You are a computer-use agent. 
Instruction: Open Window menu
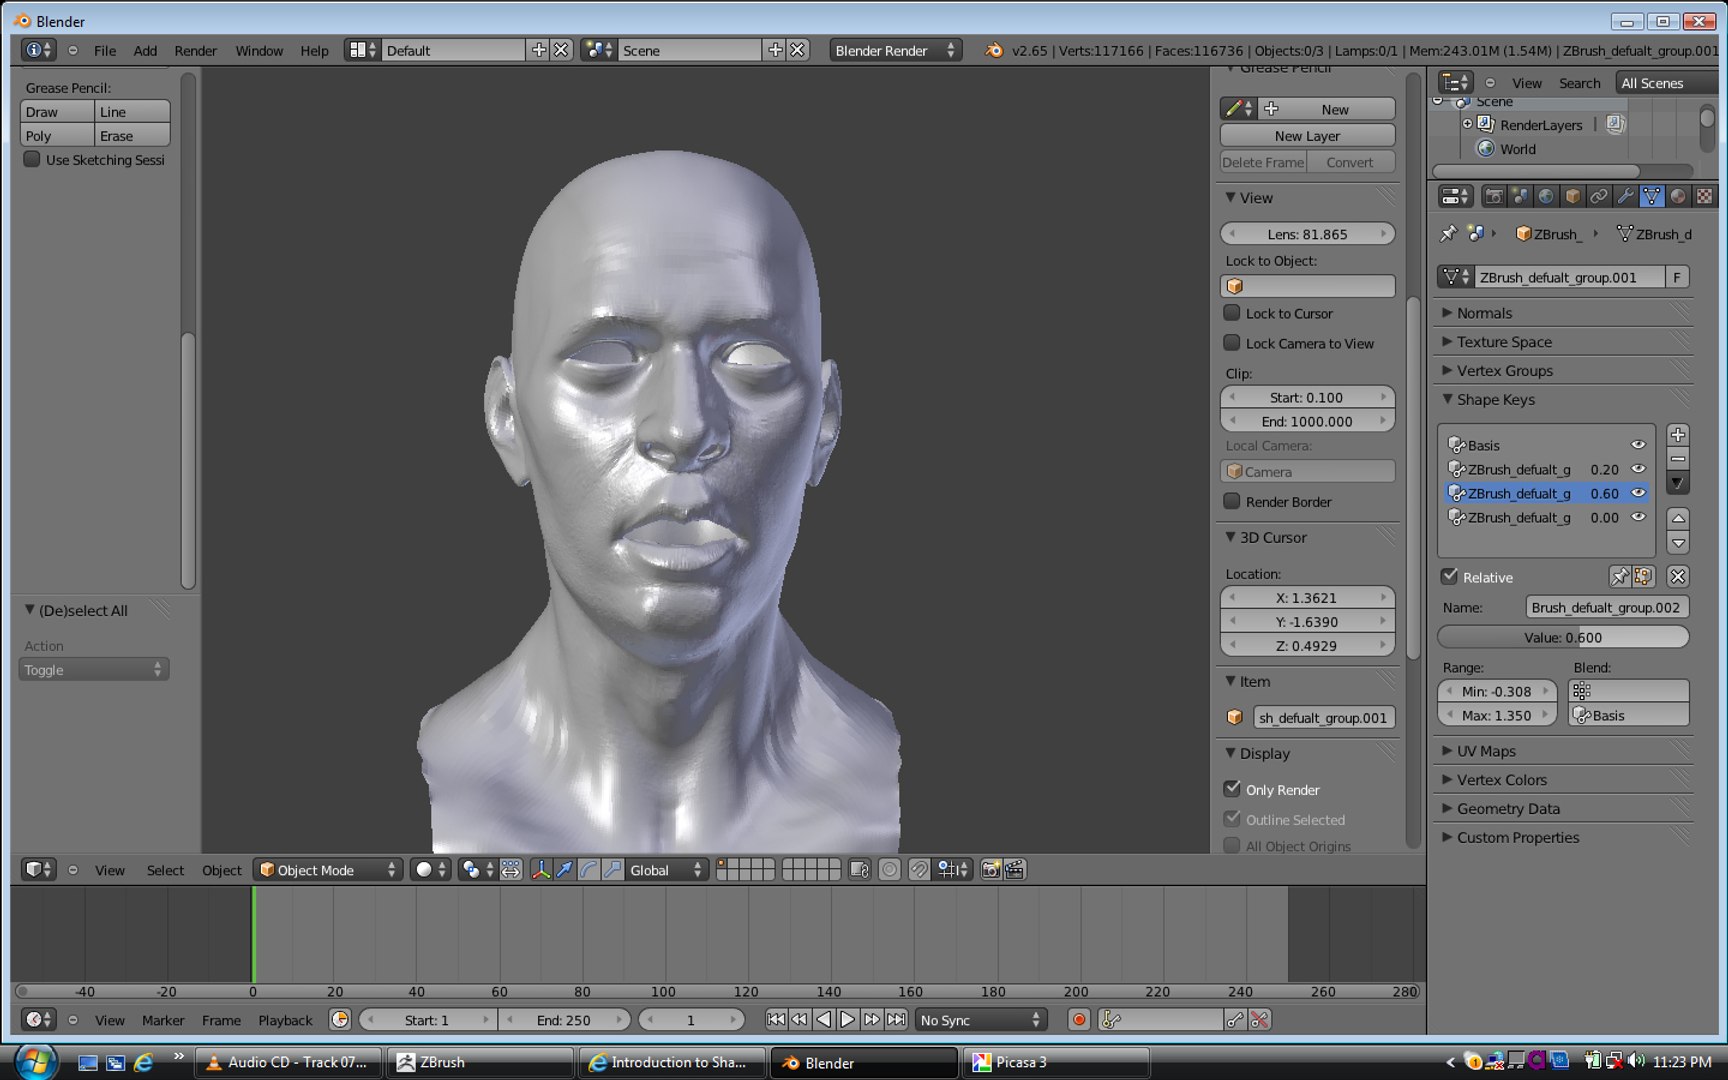259,50
